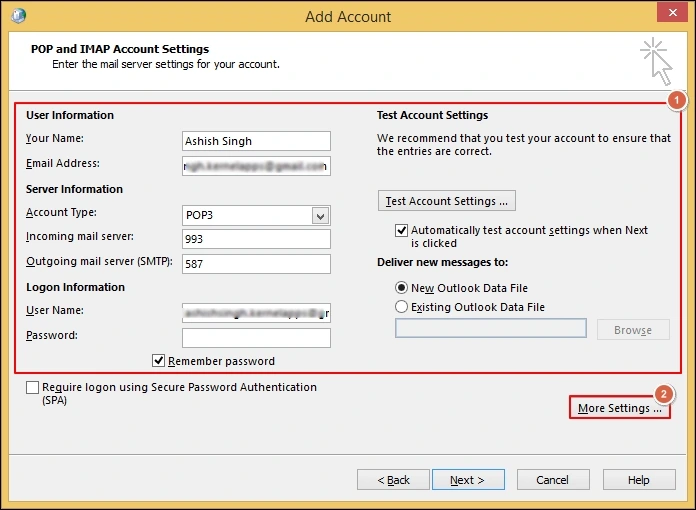The image size is (696, 510).
Task: Click the Your Name field with Ashish Singh
Action: point(256,141)
